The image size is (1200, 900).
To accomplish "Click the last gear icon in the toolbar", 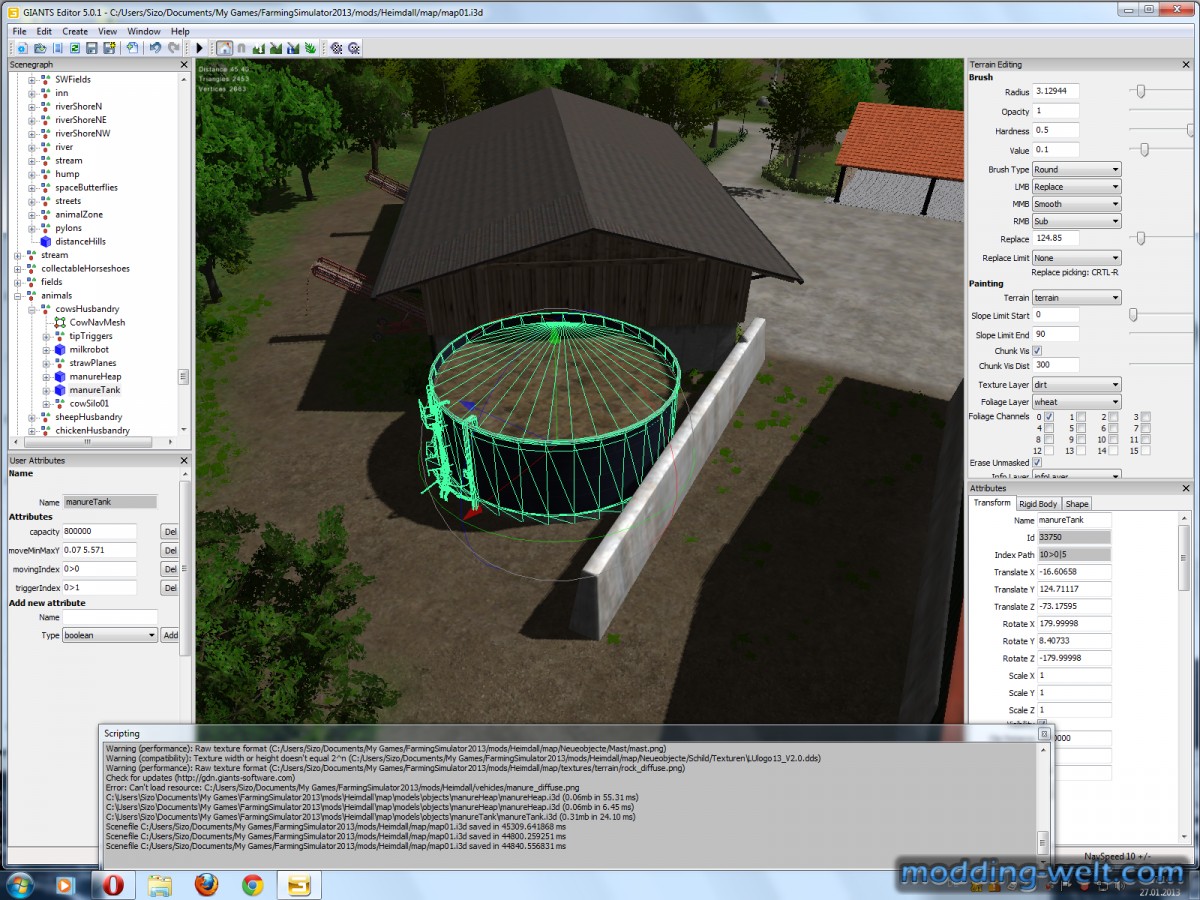I will click(x=354, y=48).
